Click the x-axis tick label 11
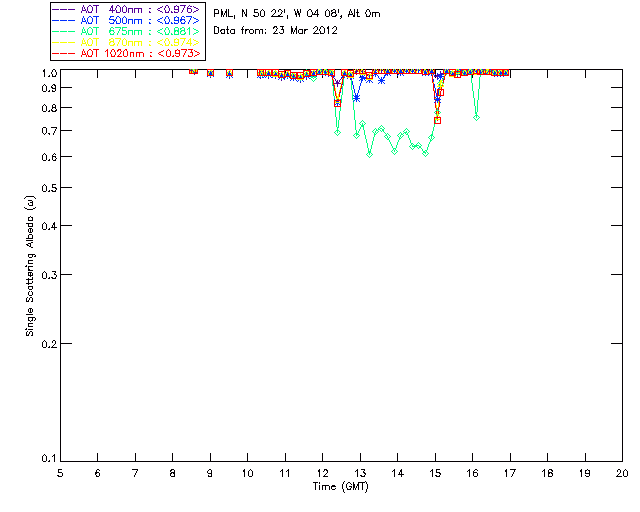This screenshot has height=512, width=640. click(x=285, y=473)
